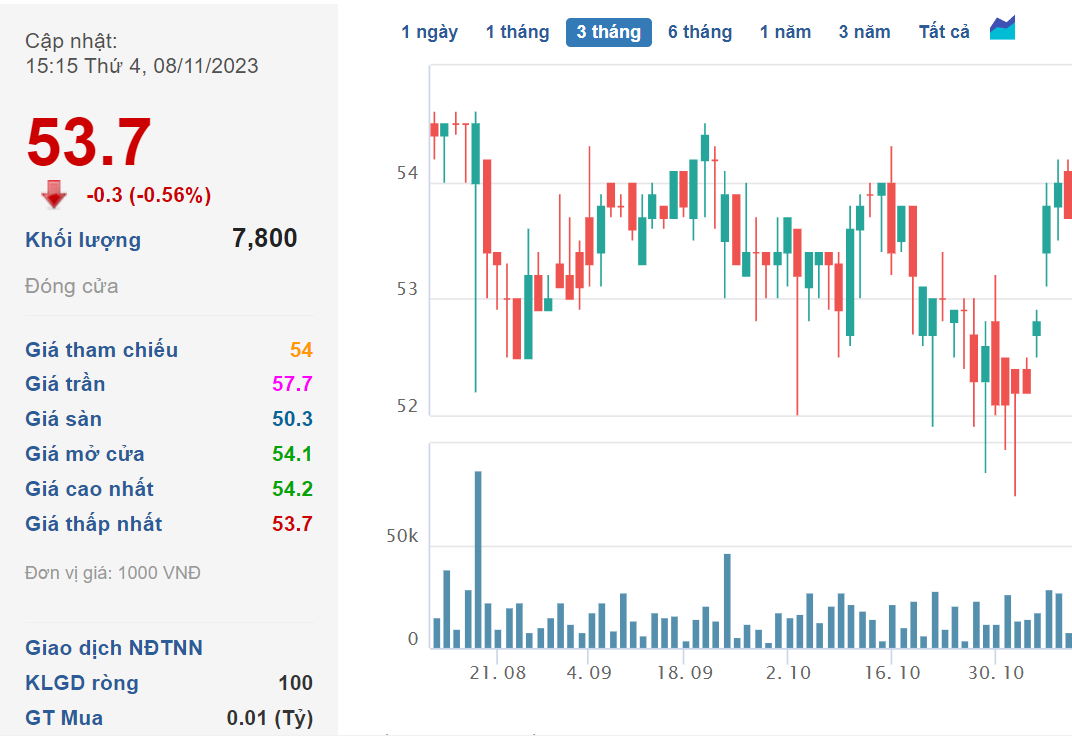Open the Giao dịch NĐTNN section heading

[x=114, y=648]
